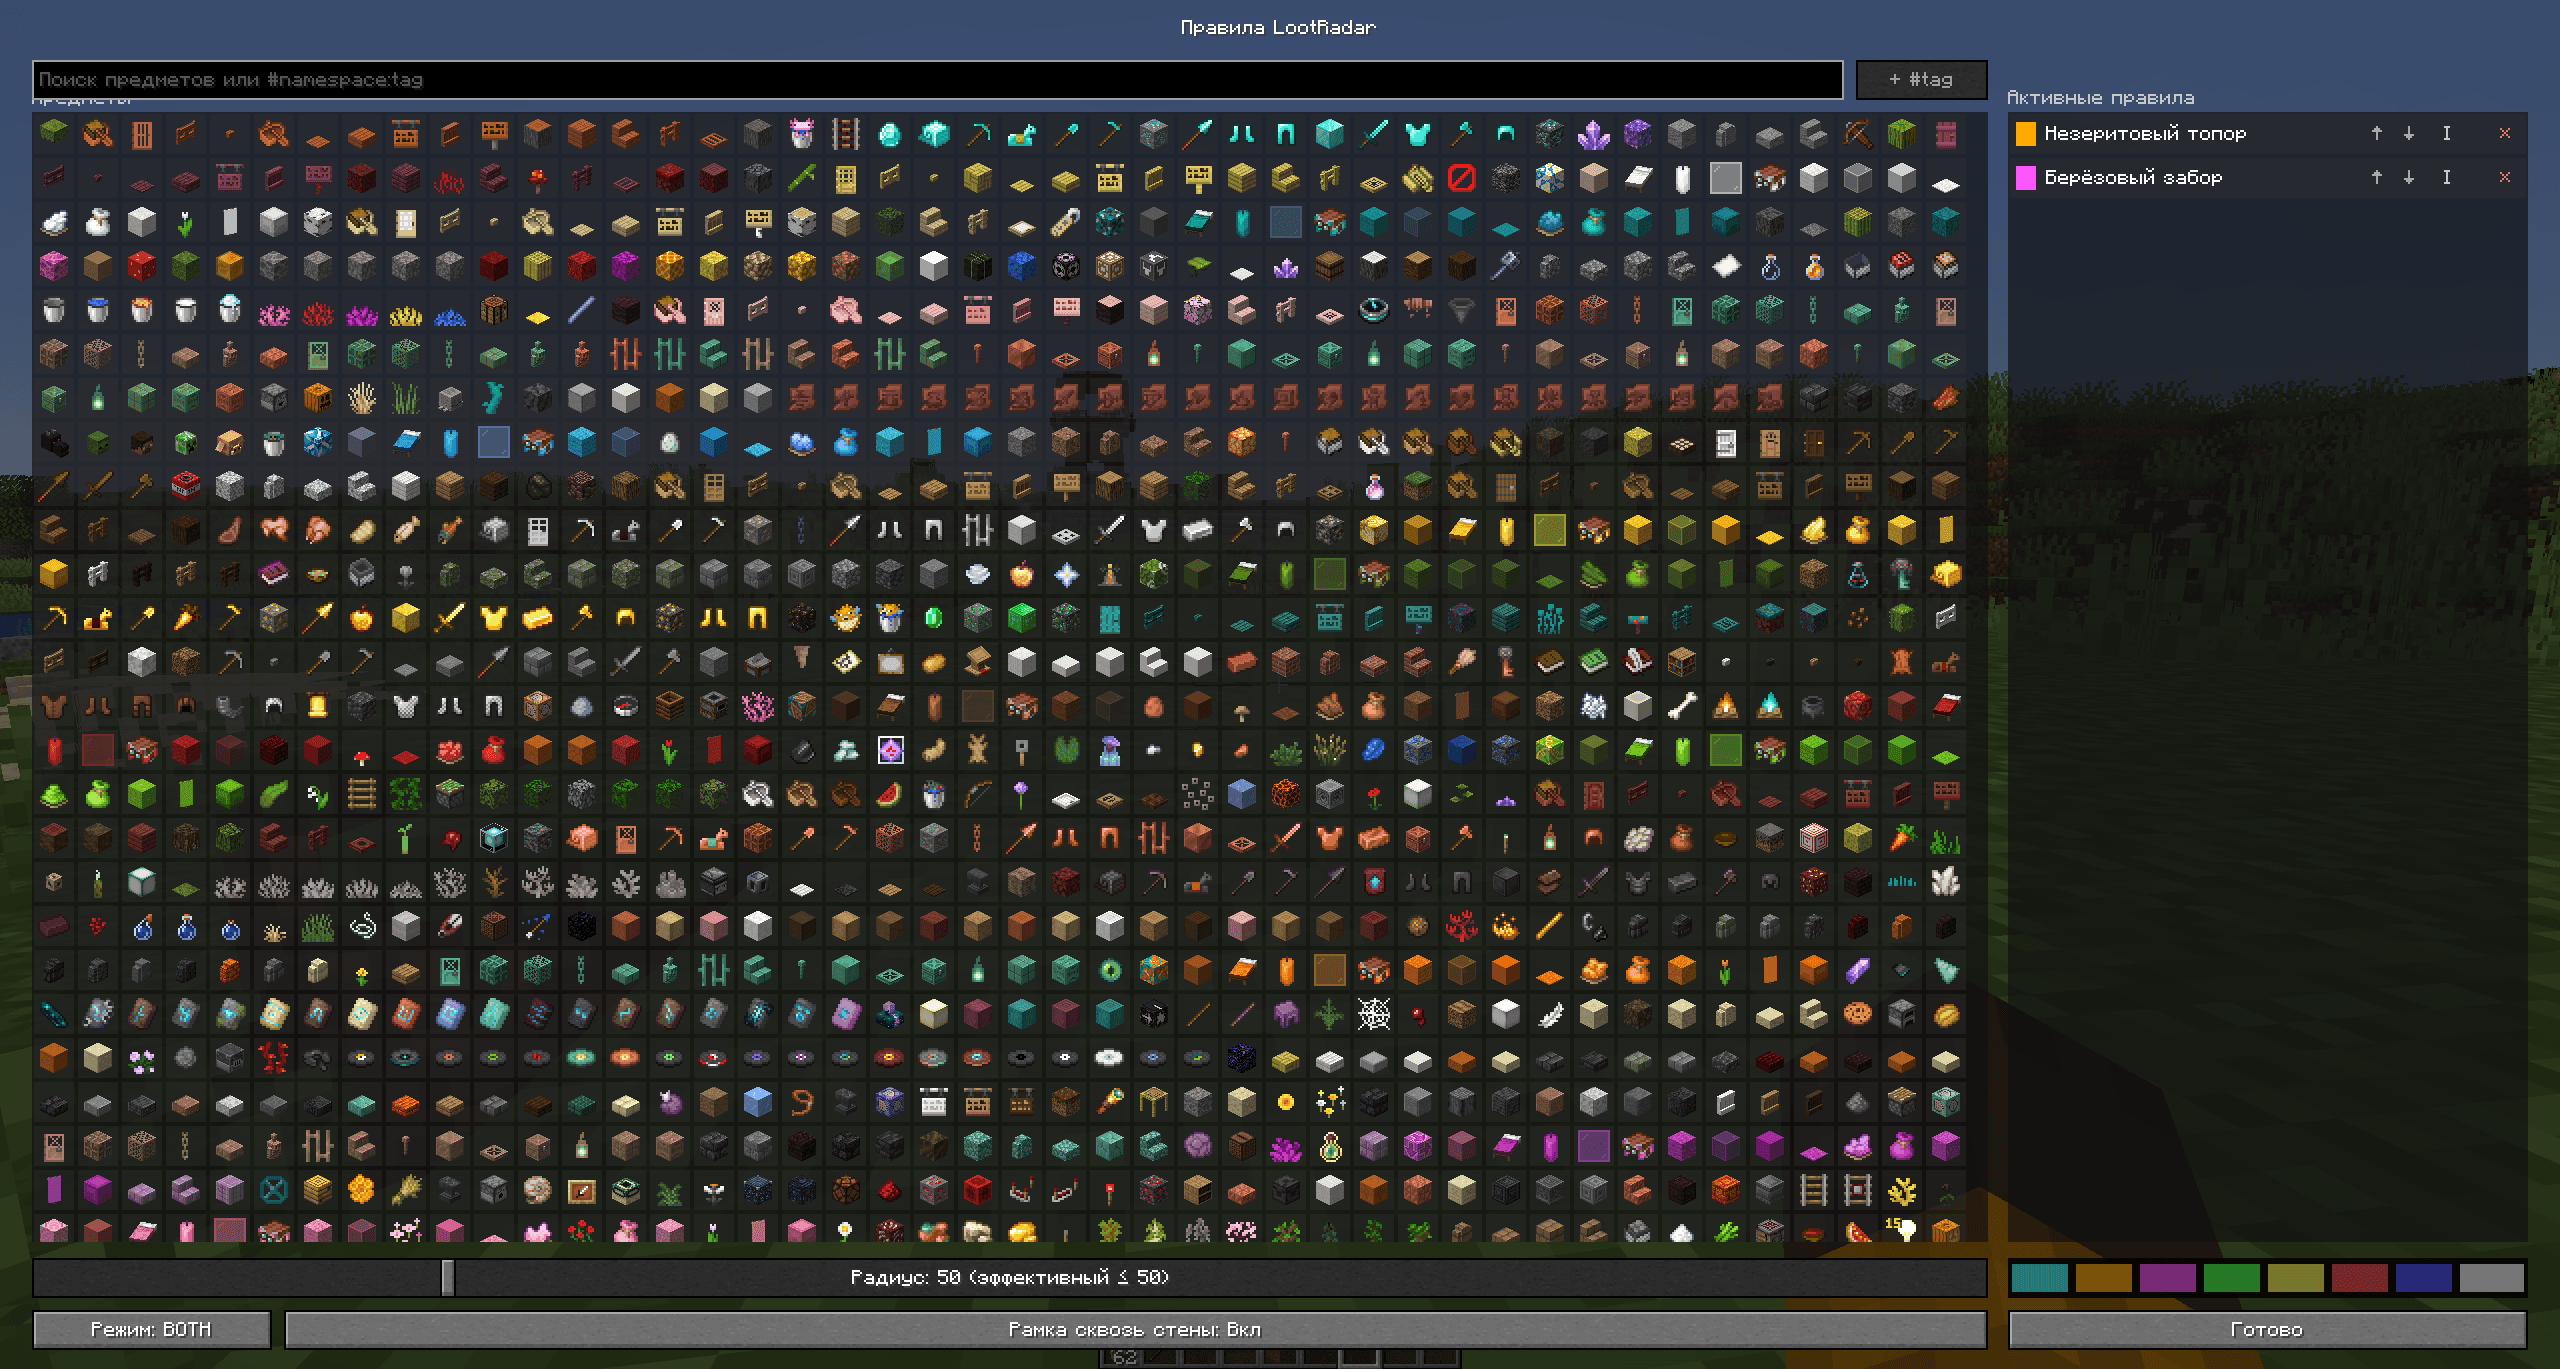Pick the dark red palette color
2560x1369 pixels.
tap(2359, 1277)
